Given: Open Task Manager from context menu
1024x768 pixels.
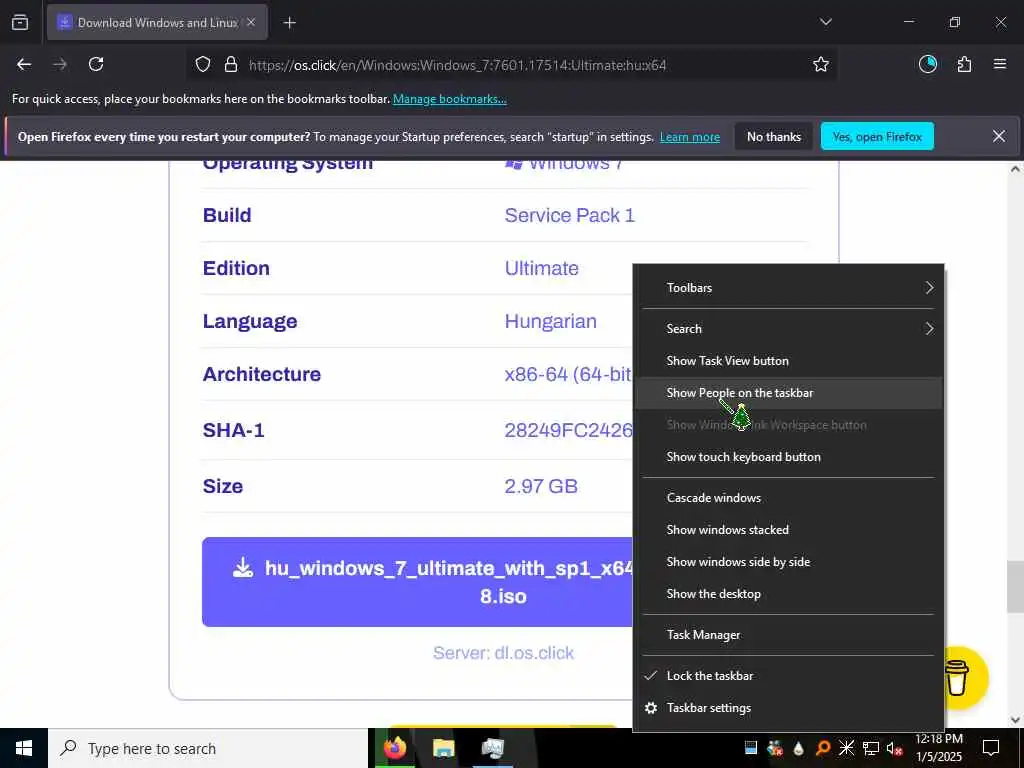Looking at the screenshot, I should [789, 635].
